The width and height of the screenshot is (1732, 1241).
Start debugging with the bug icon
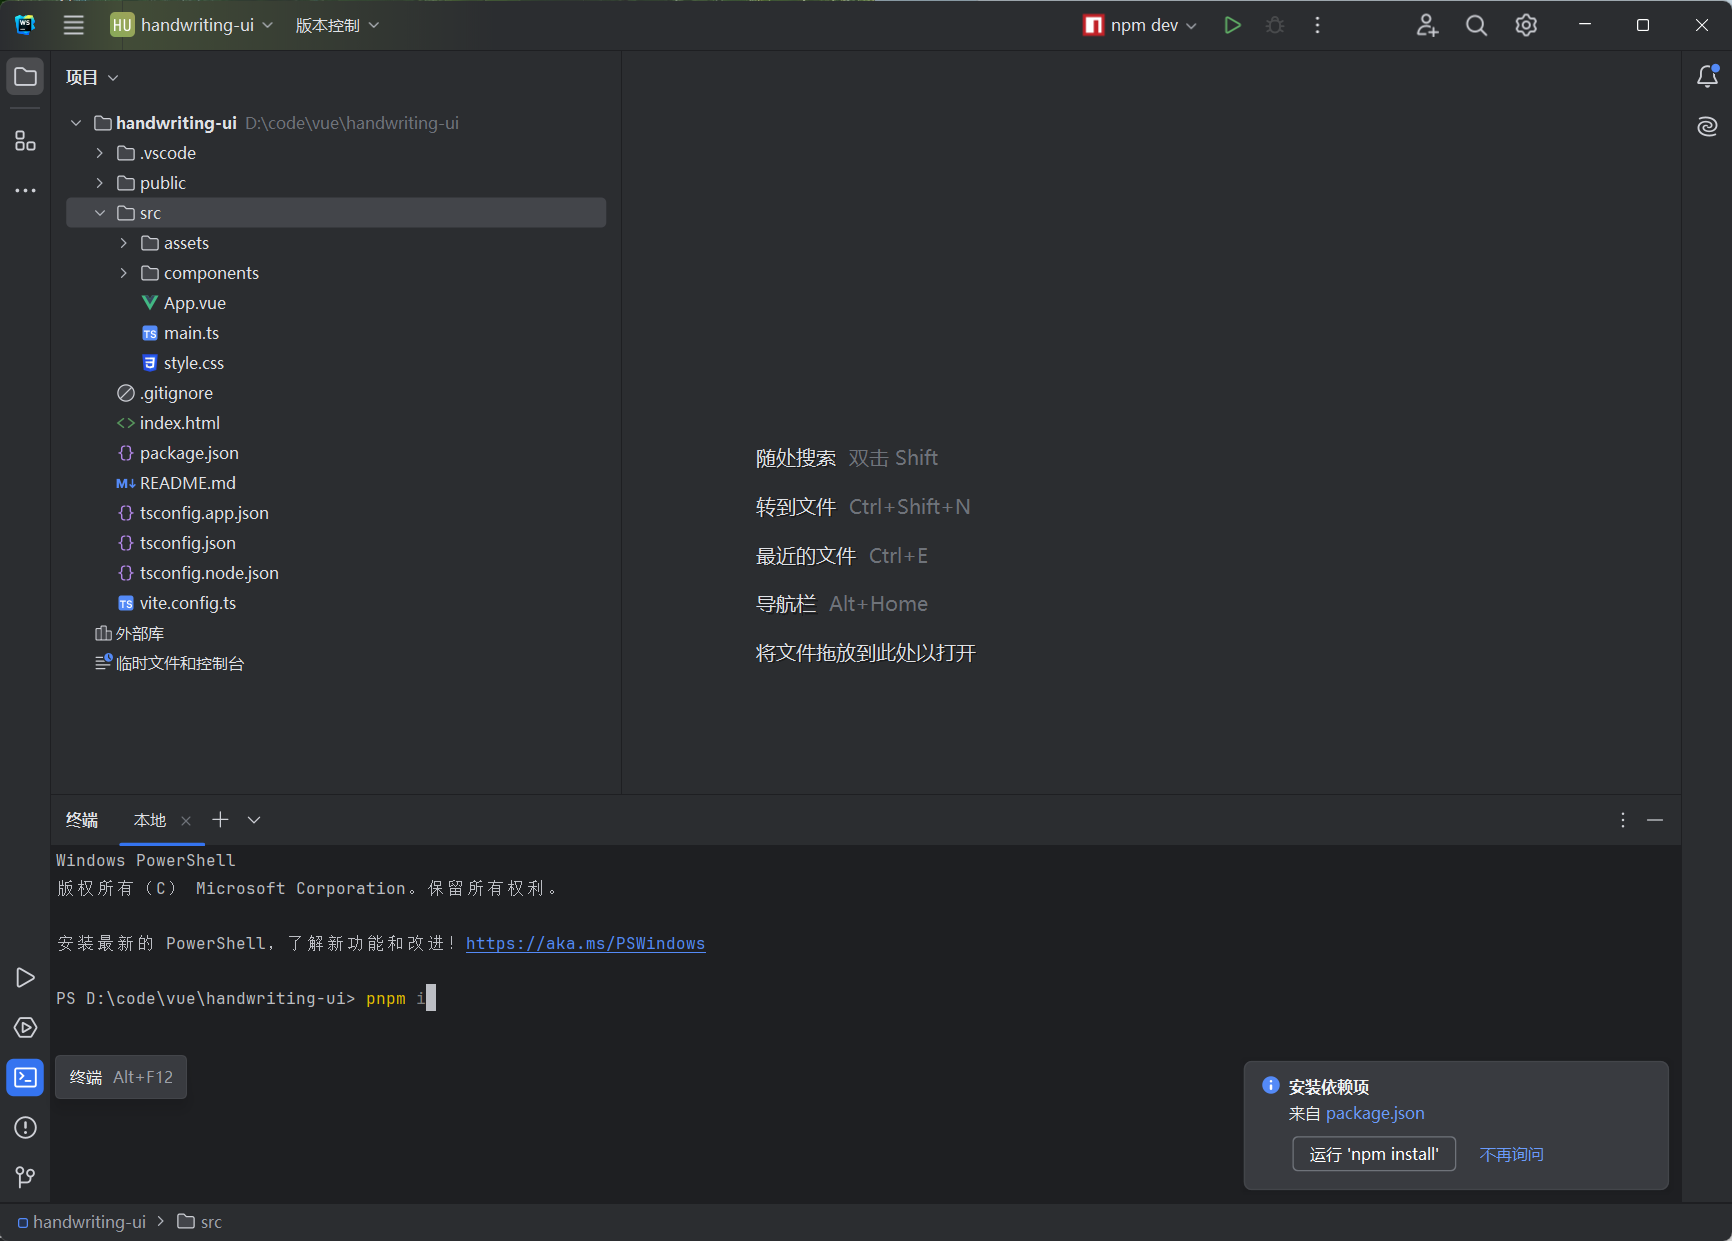pyautogui.click(x=1275, y=25)
